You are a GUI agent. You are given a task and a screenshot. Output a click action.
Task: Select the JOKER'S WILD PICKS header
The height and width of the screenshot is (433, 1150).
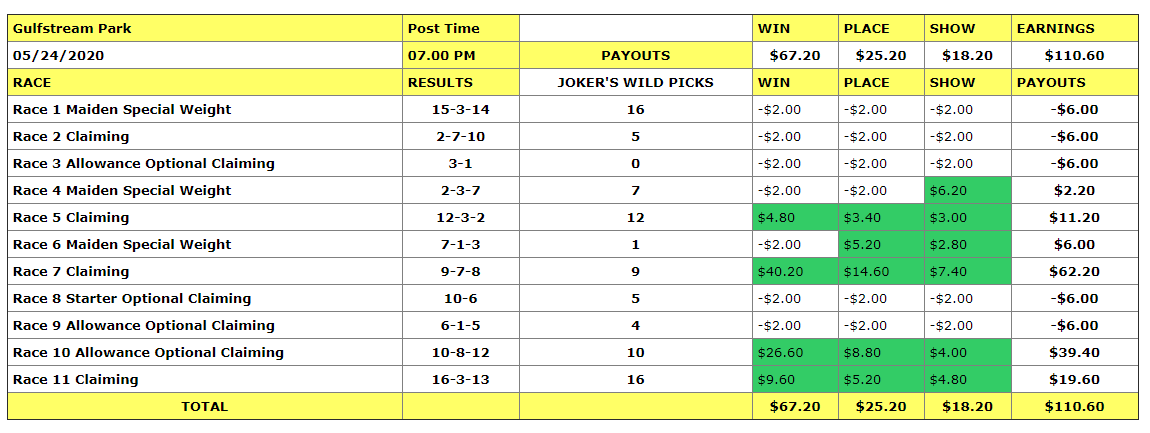[x=635, y=83]
